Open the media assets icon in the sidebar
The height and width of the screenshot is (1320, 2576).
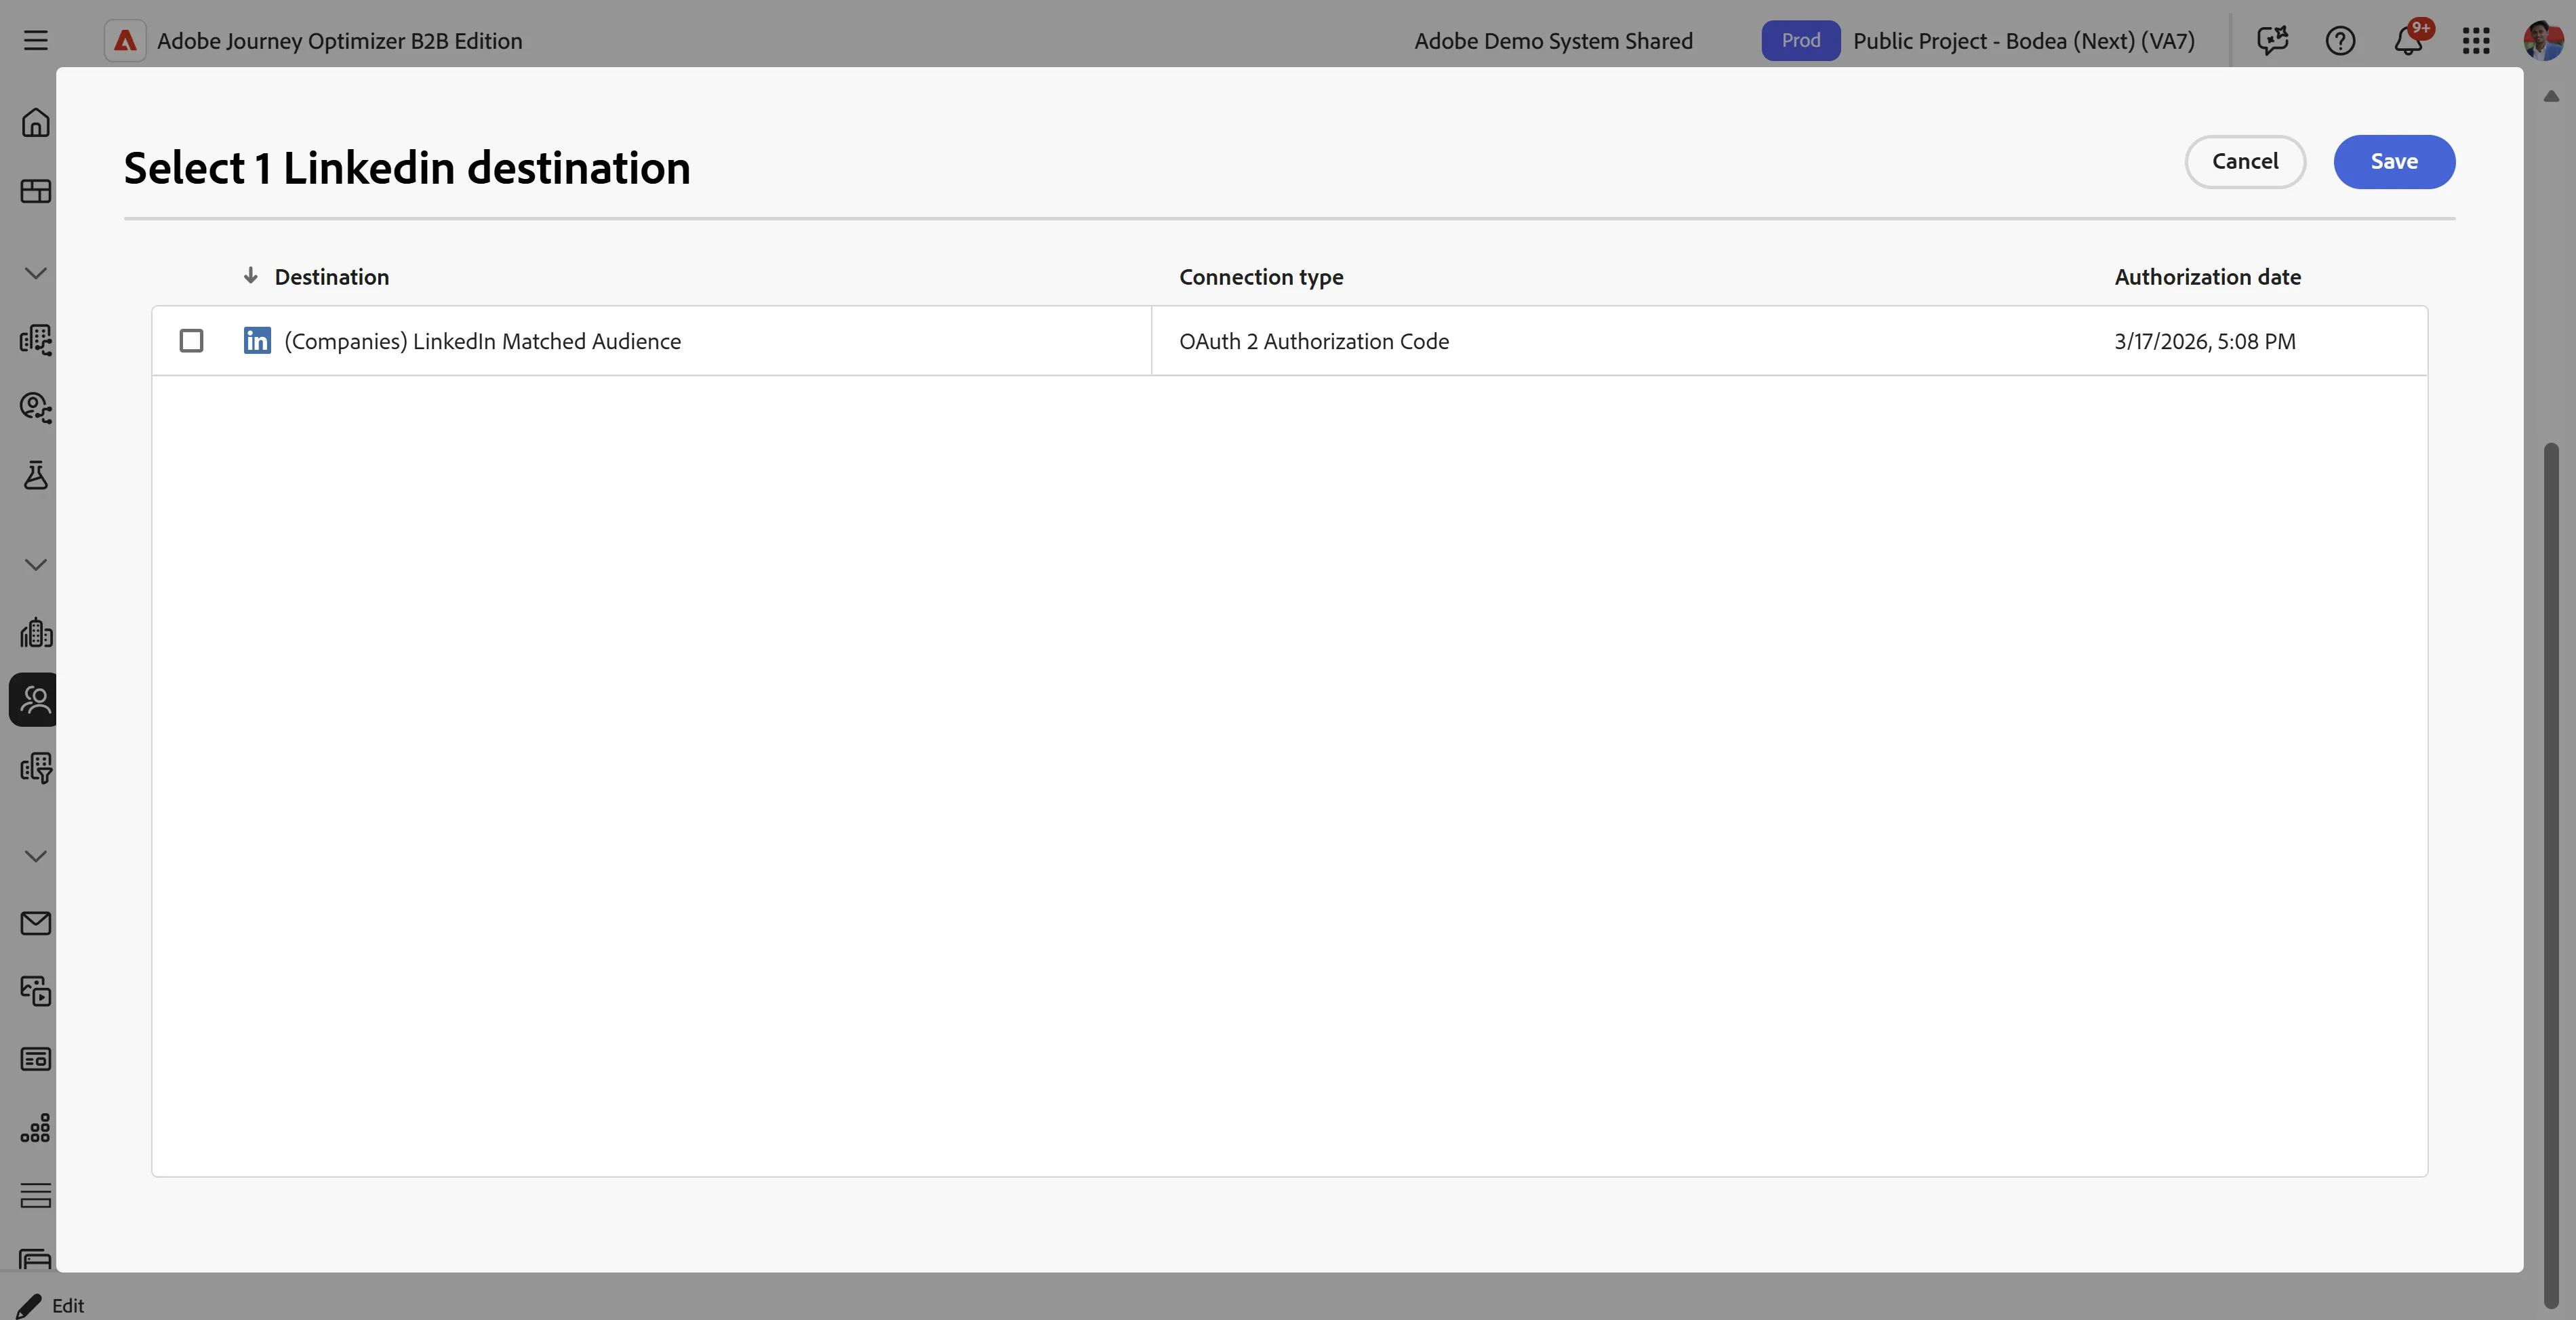coord(36,991)
